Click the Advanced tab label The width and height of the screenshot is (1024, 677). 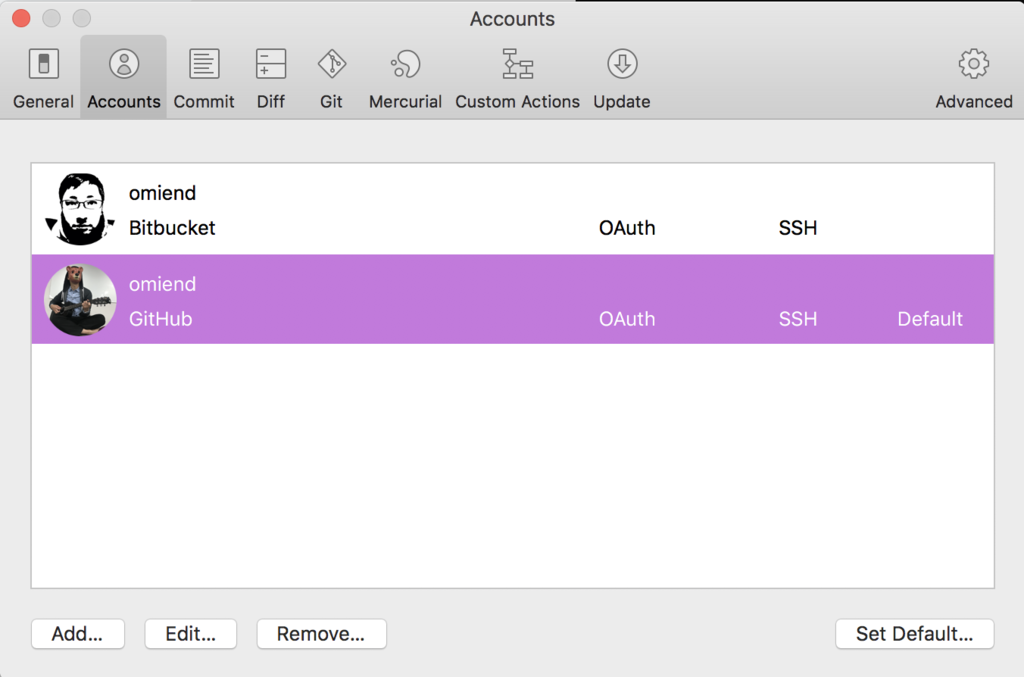[x=974, y=102]
